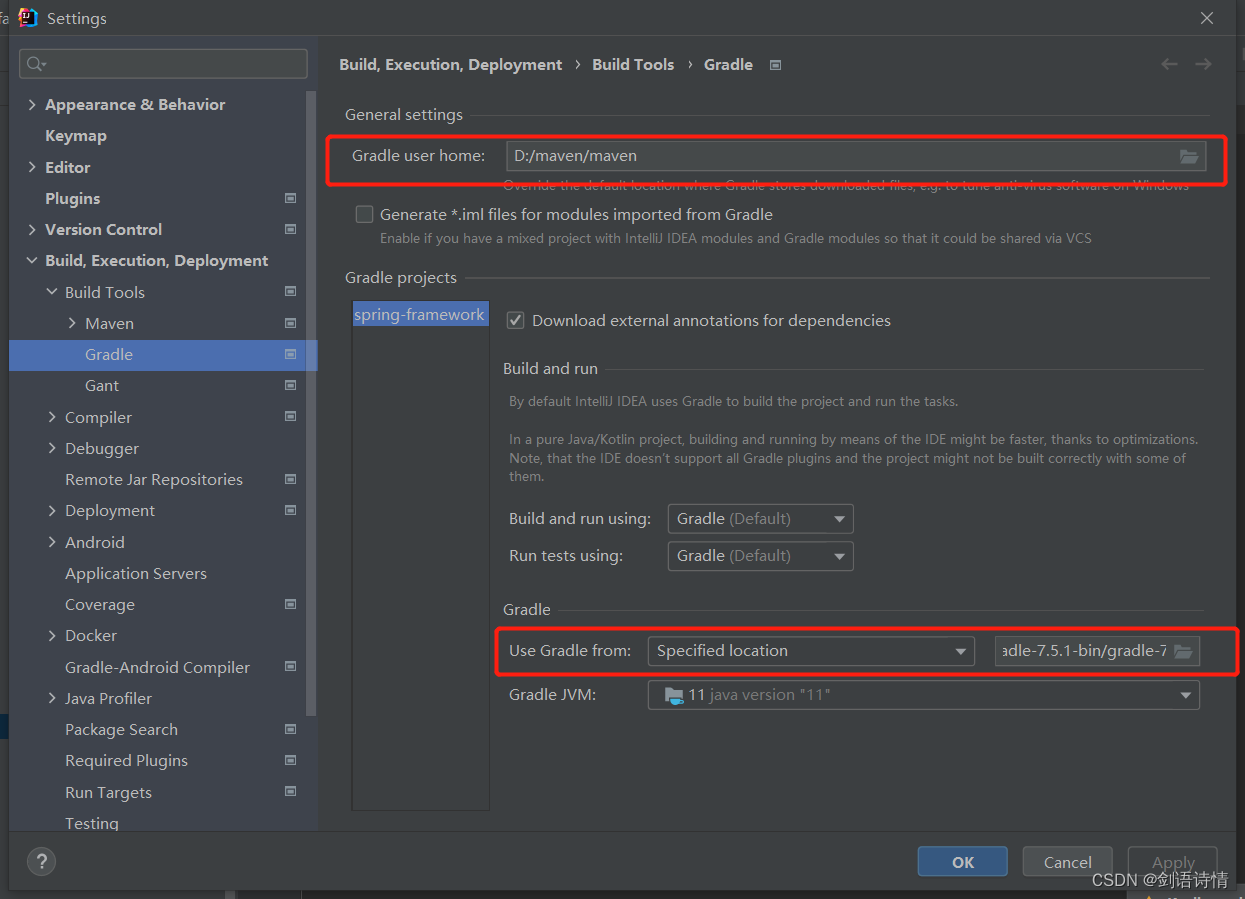This screenshot has height=899, width=1245.
Task: Click the folder browse icon beside Gradle location path
Action: tap(1182, 651)
